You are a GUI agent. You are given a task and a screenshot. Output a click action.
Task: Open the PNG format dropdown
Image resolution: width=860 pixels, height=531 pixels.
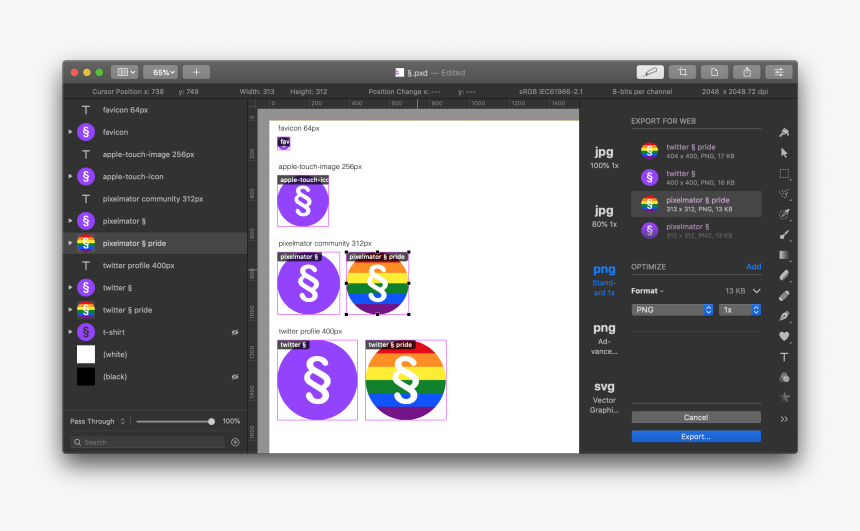tap(672, 310)
